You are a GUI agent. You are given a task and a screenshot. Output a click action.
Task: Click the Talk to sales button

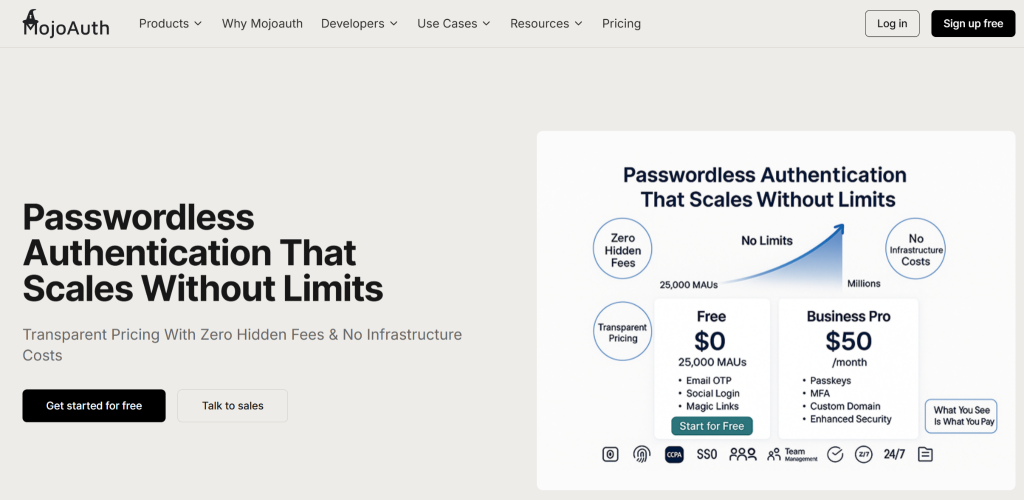click(232, 406)
